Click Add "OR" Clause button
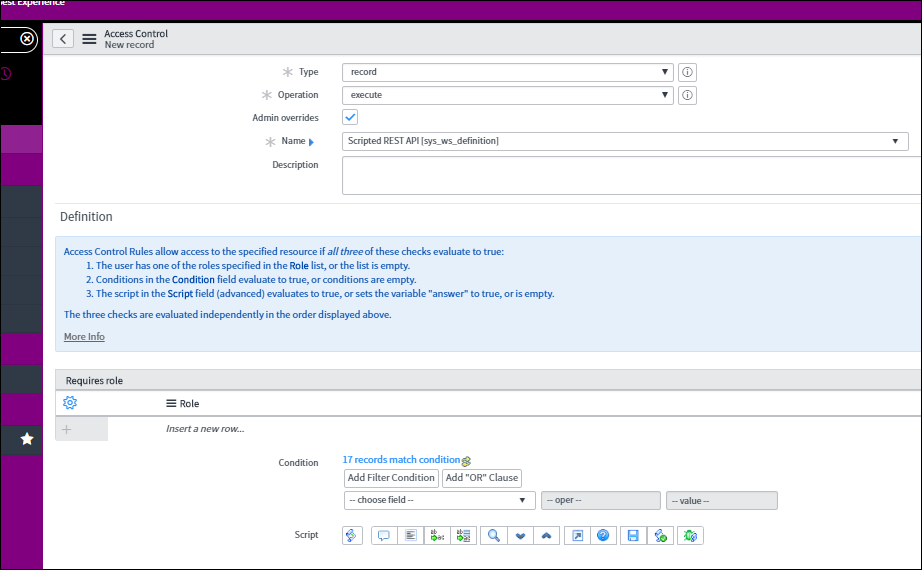The image size is (922, 570). tap(482, 478)
